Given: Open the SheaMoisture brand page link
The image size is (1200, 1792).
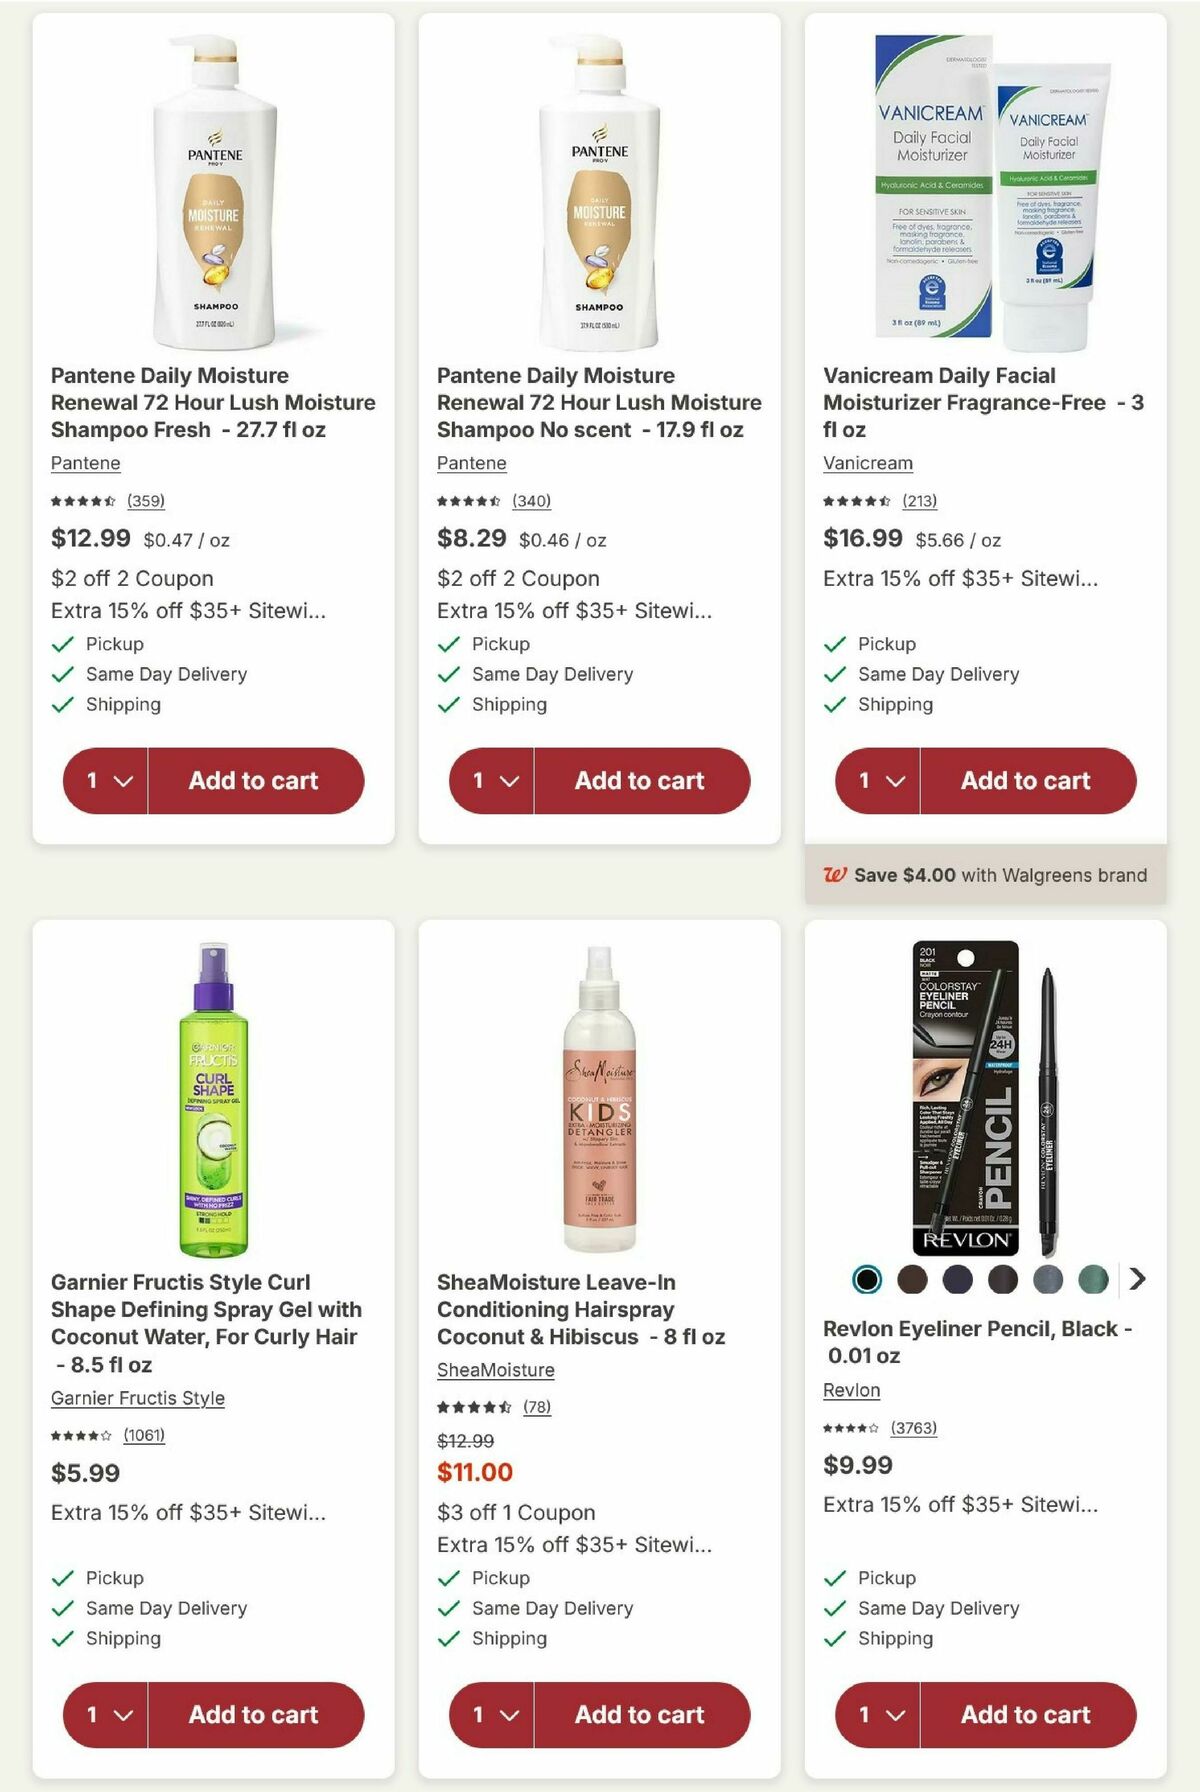Looking at the screenshot, I should tap(498, 1369).
